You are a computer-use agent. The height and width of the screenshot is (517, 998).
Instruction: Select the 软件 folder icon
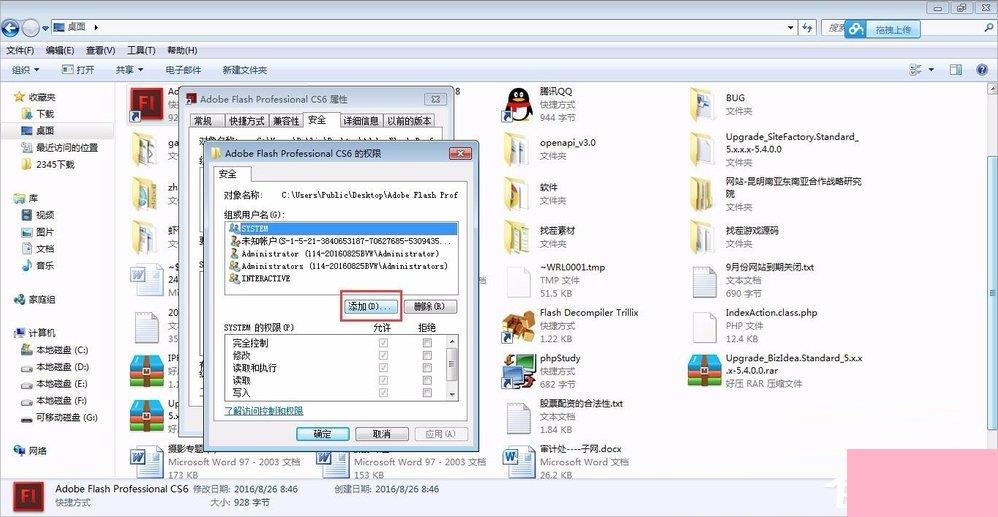(x=518, y=194)
